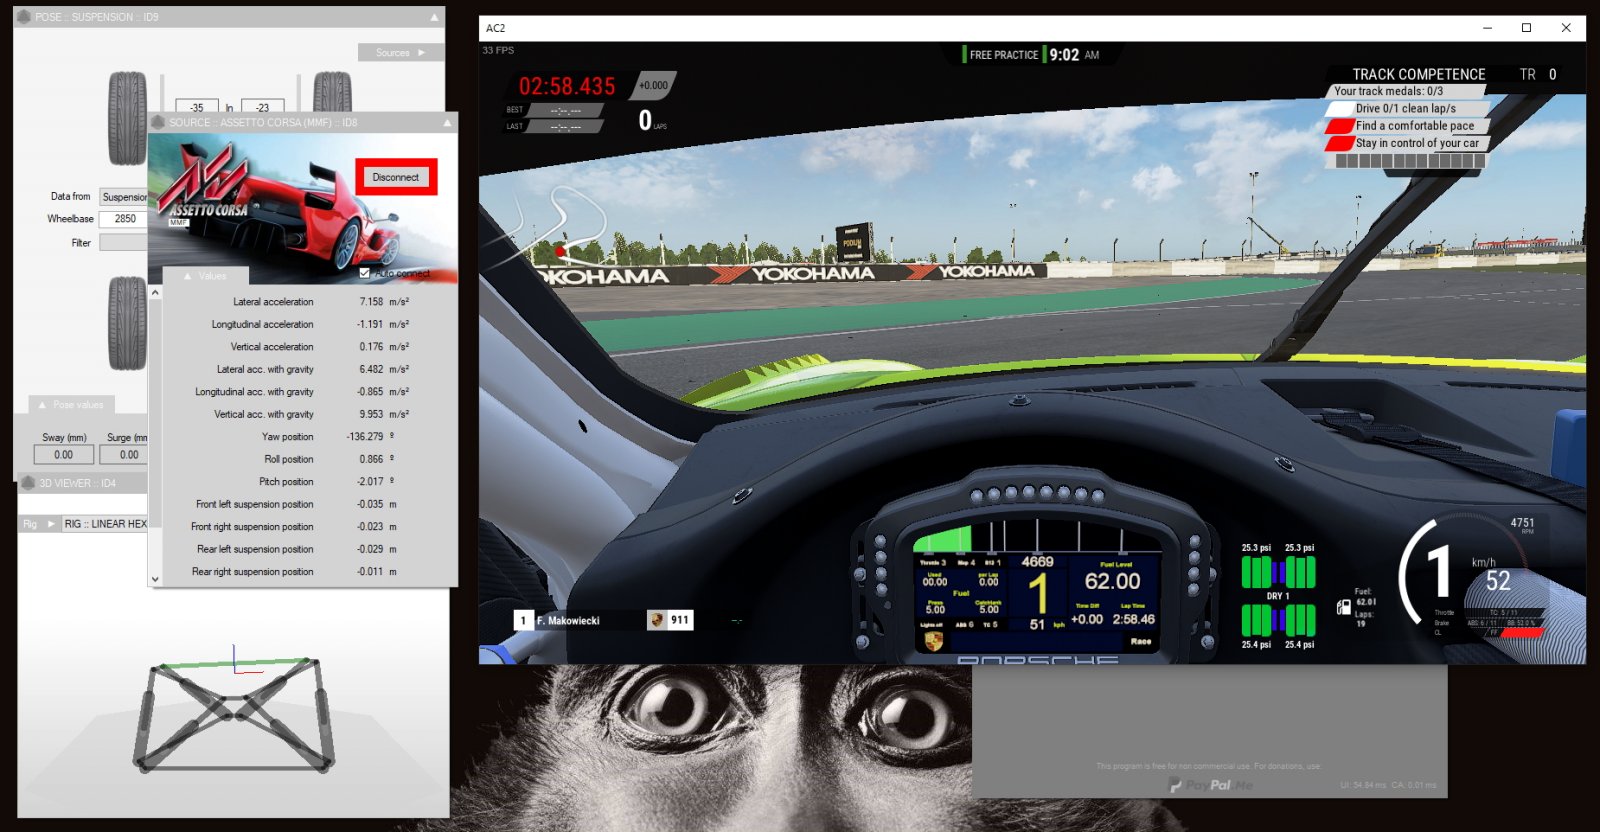Screen dimensions: 1600x832
Task: Click the 33 FPS counter
Action: point(498,50)
